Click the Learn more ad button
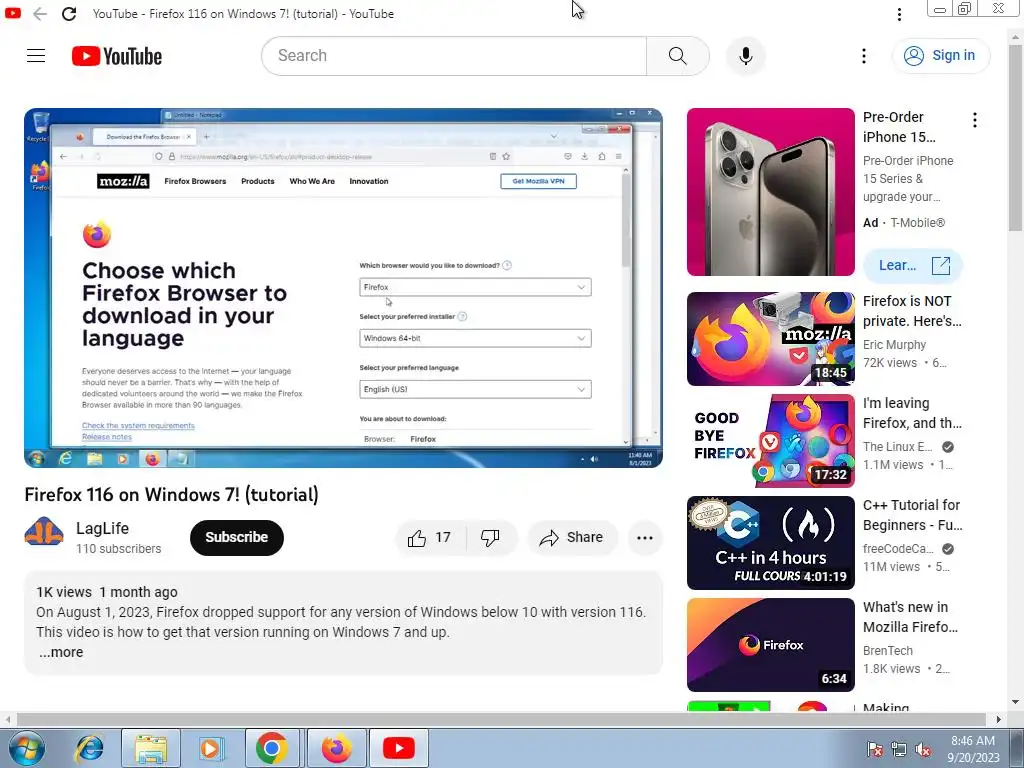 (912, 265)
